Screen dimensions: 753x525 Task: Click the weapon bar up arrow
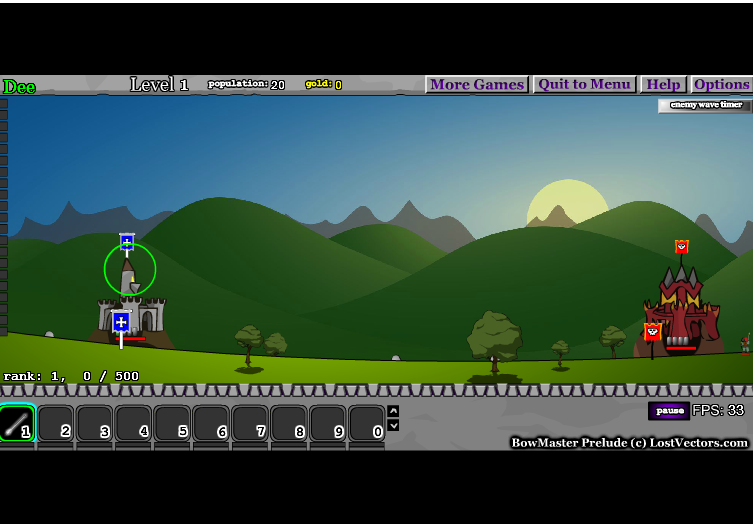click(x=393, y=411)
